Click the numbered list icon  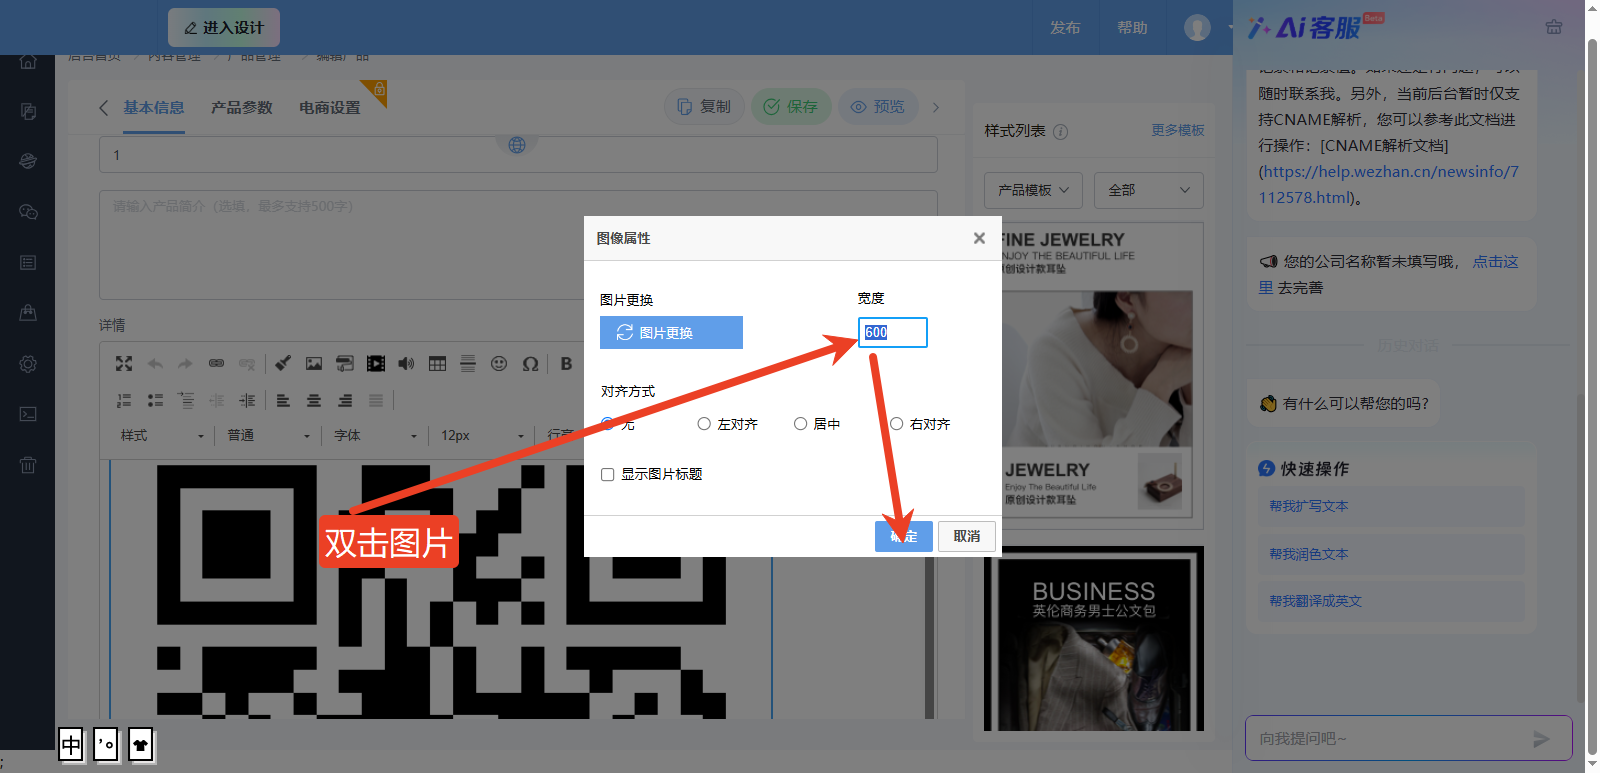(124, 400)
